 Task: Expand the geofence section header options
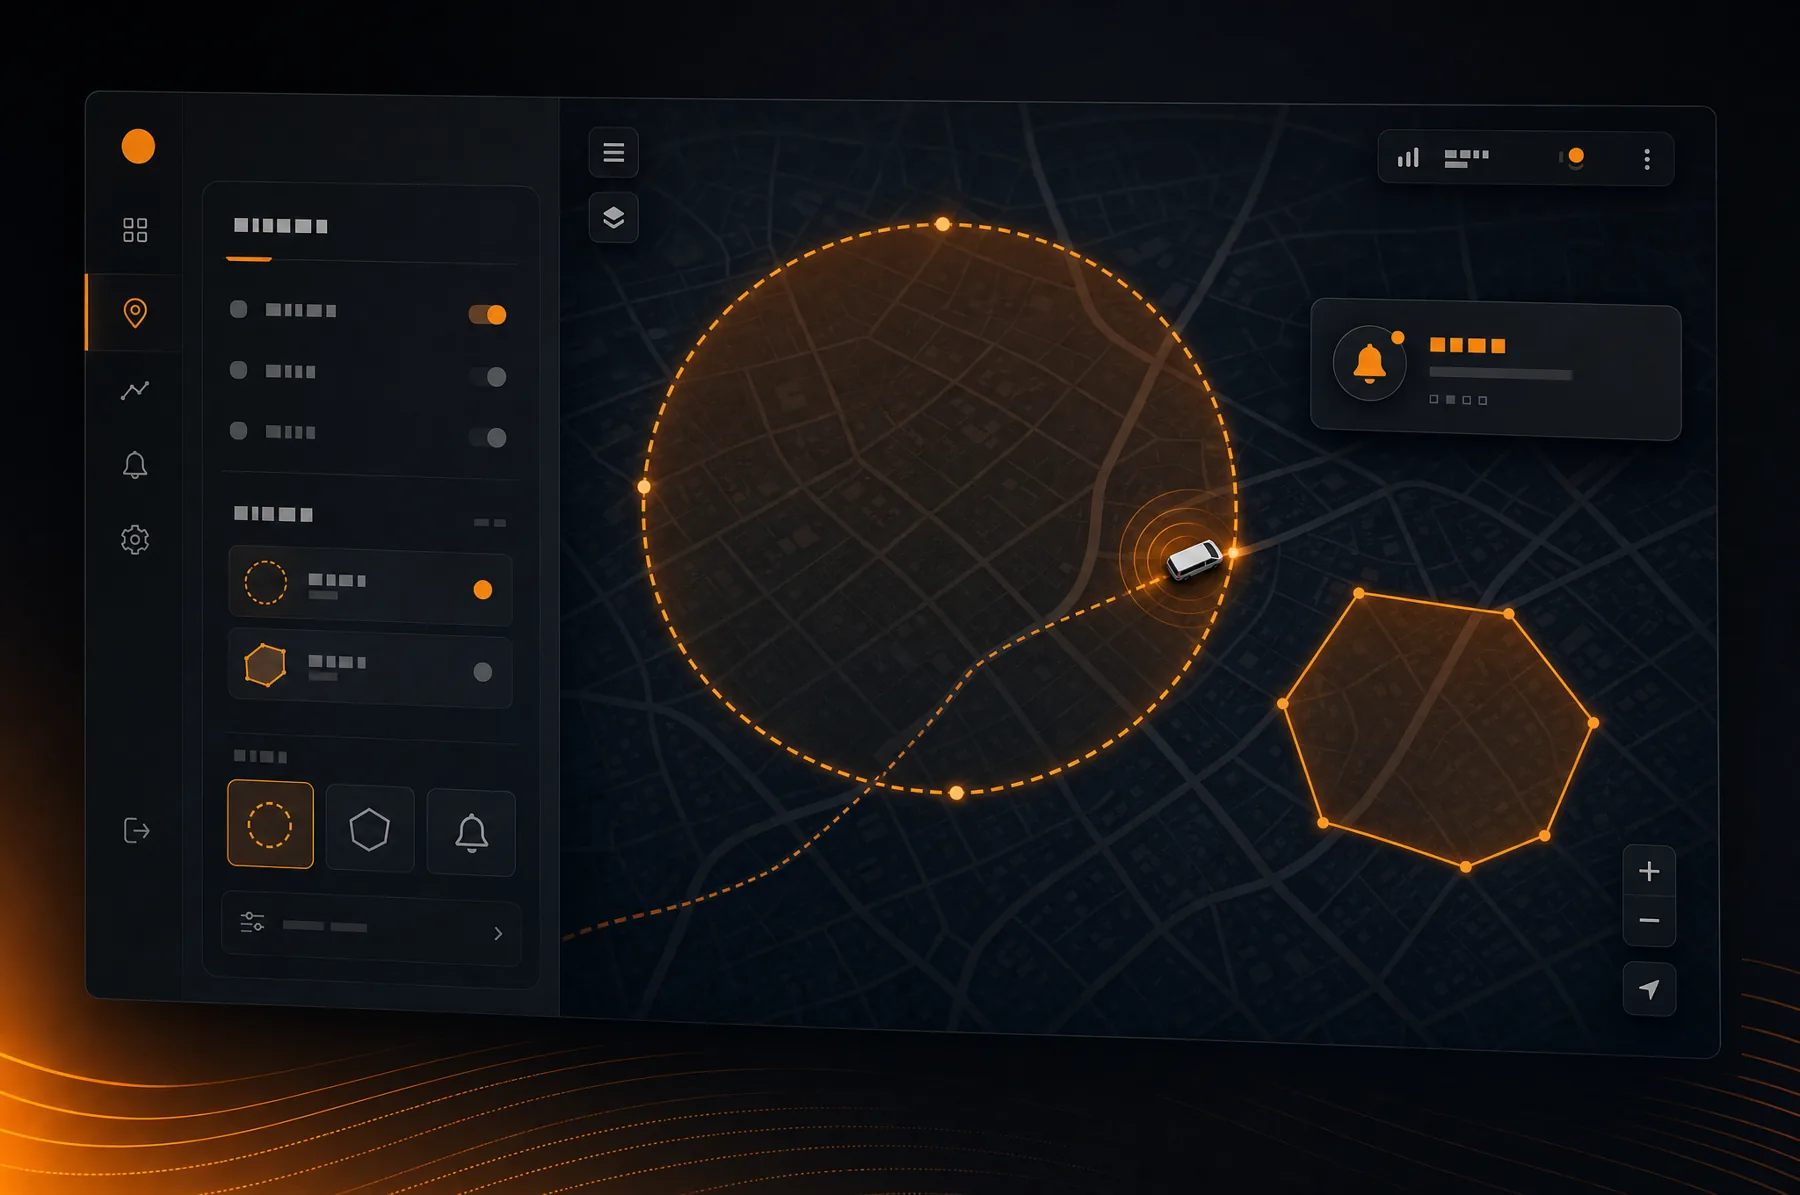coord(489,522)
